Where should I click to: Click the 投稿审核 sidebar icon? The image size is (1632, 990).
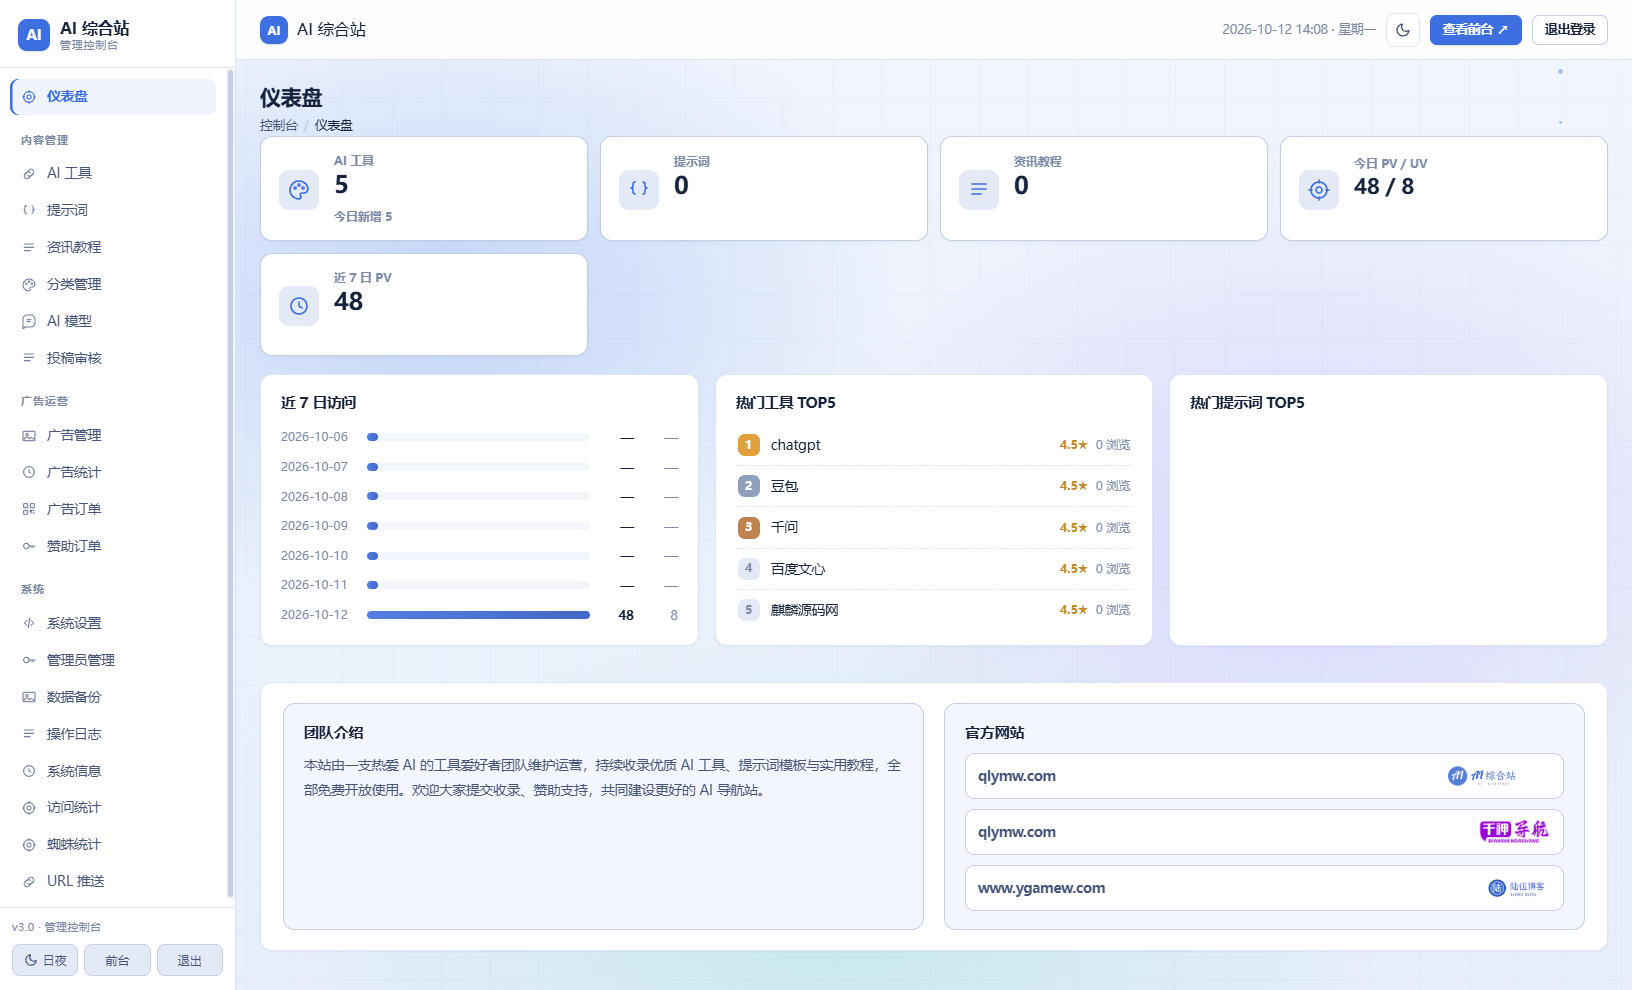29,359
